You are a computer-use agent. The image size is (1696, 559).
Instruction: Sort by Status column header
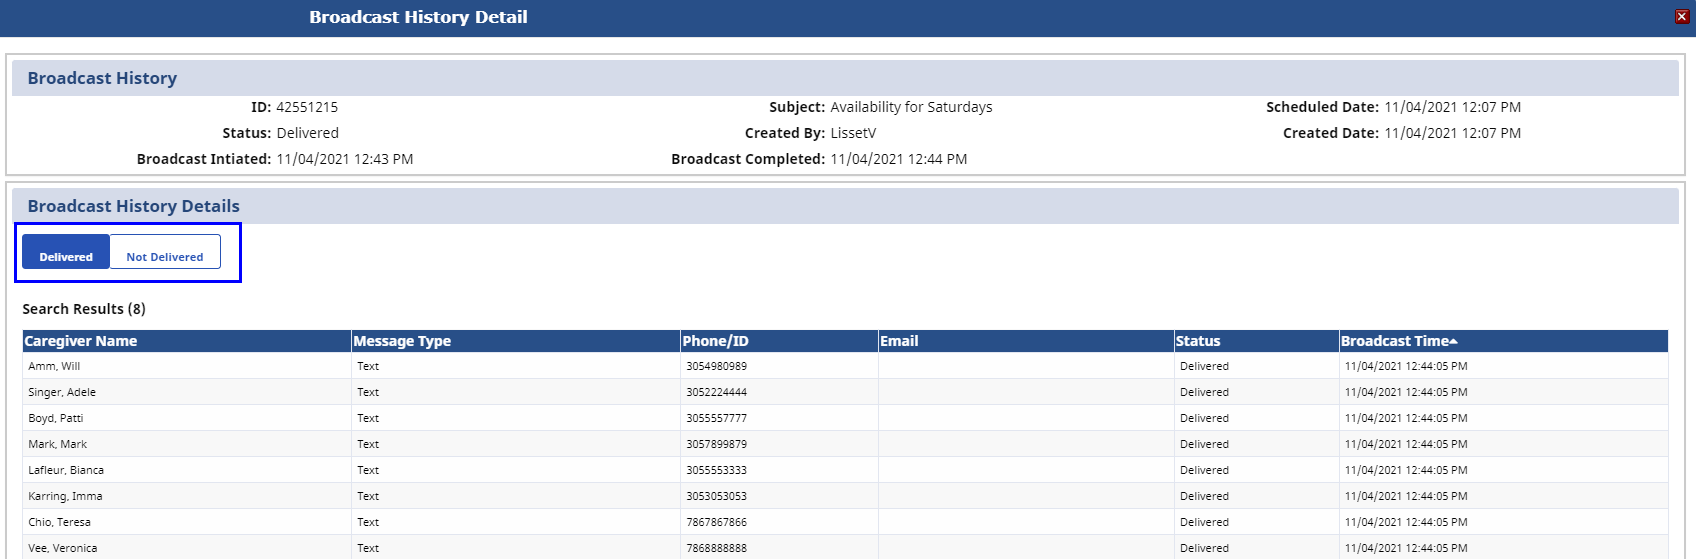[1198, 341]
